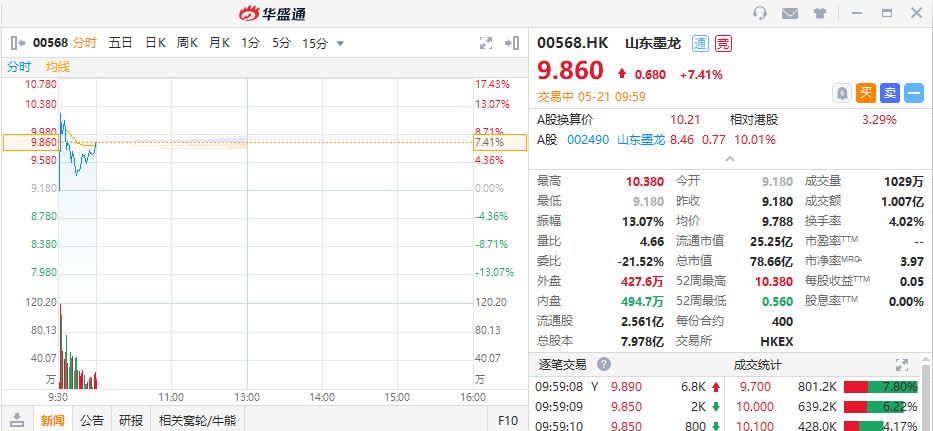
Task: Click the 52周最低 value 0.560
Action: (778, 301)
